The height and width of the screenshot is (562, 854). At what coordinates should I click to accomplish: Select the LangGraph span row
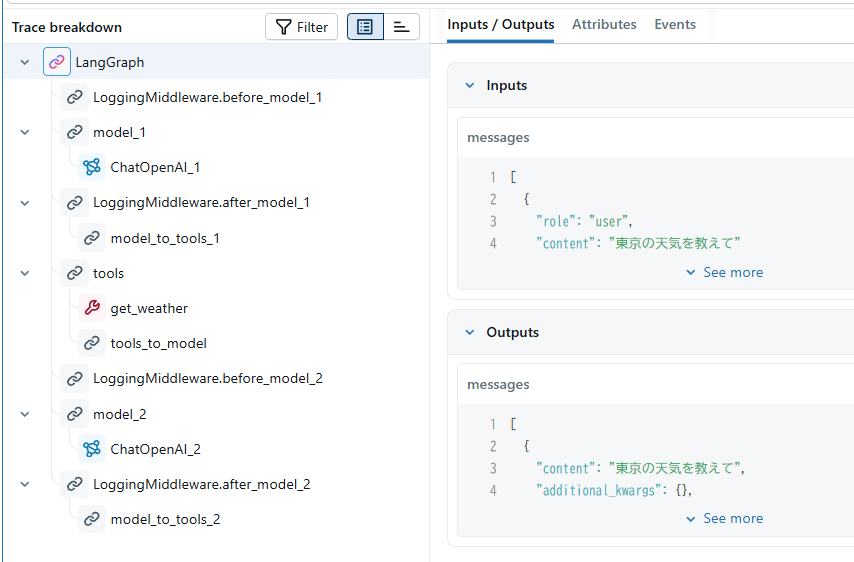217,62
